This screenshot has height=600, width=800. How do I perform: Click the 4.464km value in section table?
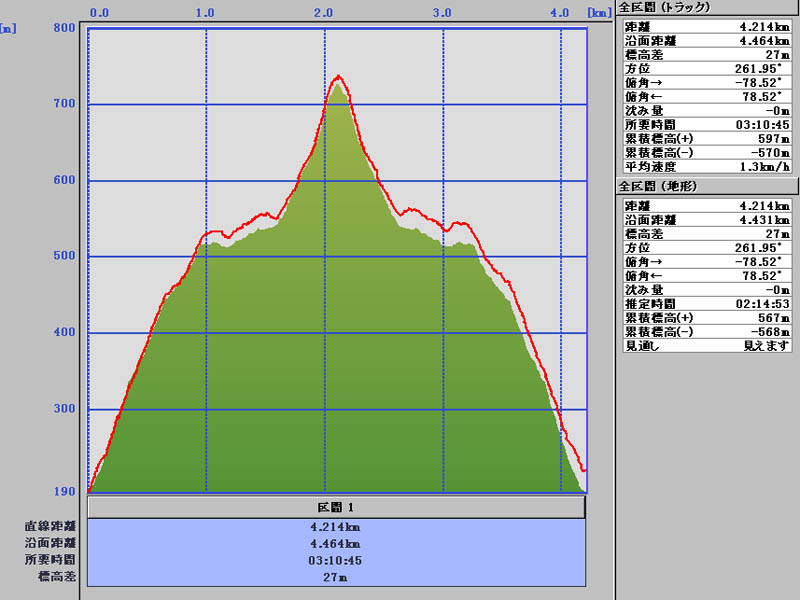tap(336, 543)
